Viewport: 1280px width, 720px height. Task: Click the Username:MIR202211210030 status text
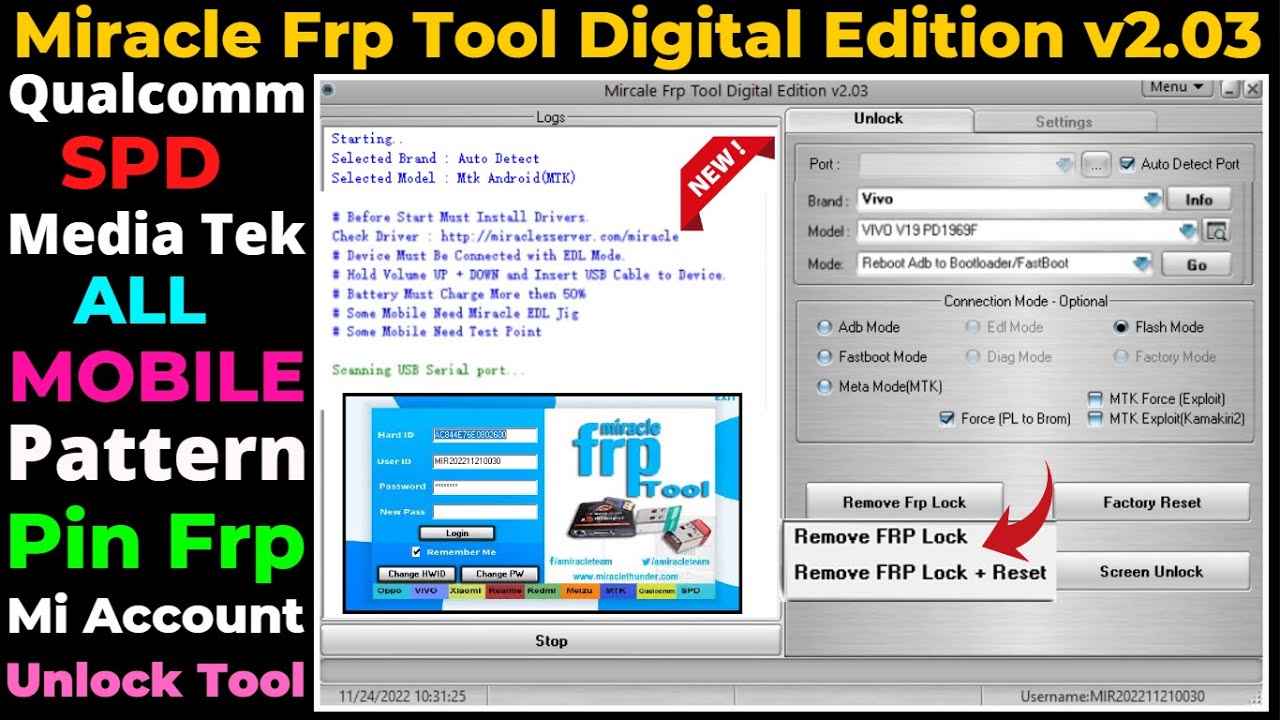1112,696
